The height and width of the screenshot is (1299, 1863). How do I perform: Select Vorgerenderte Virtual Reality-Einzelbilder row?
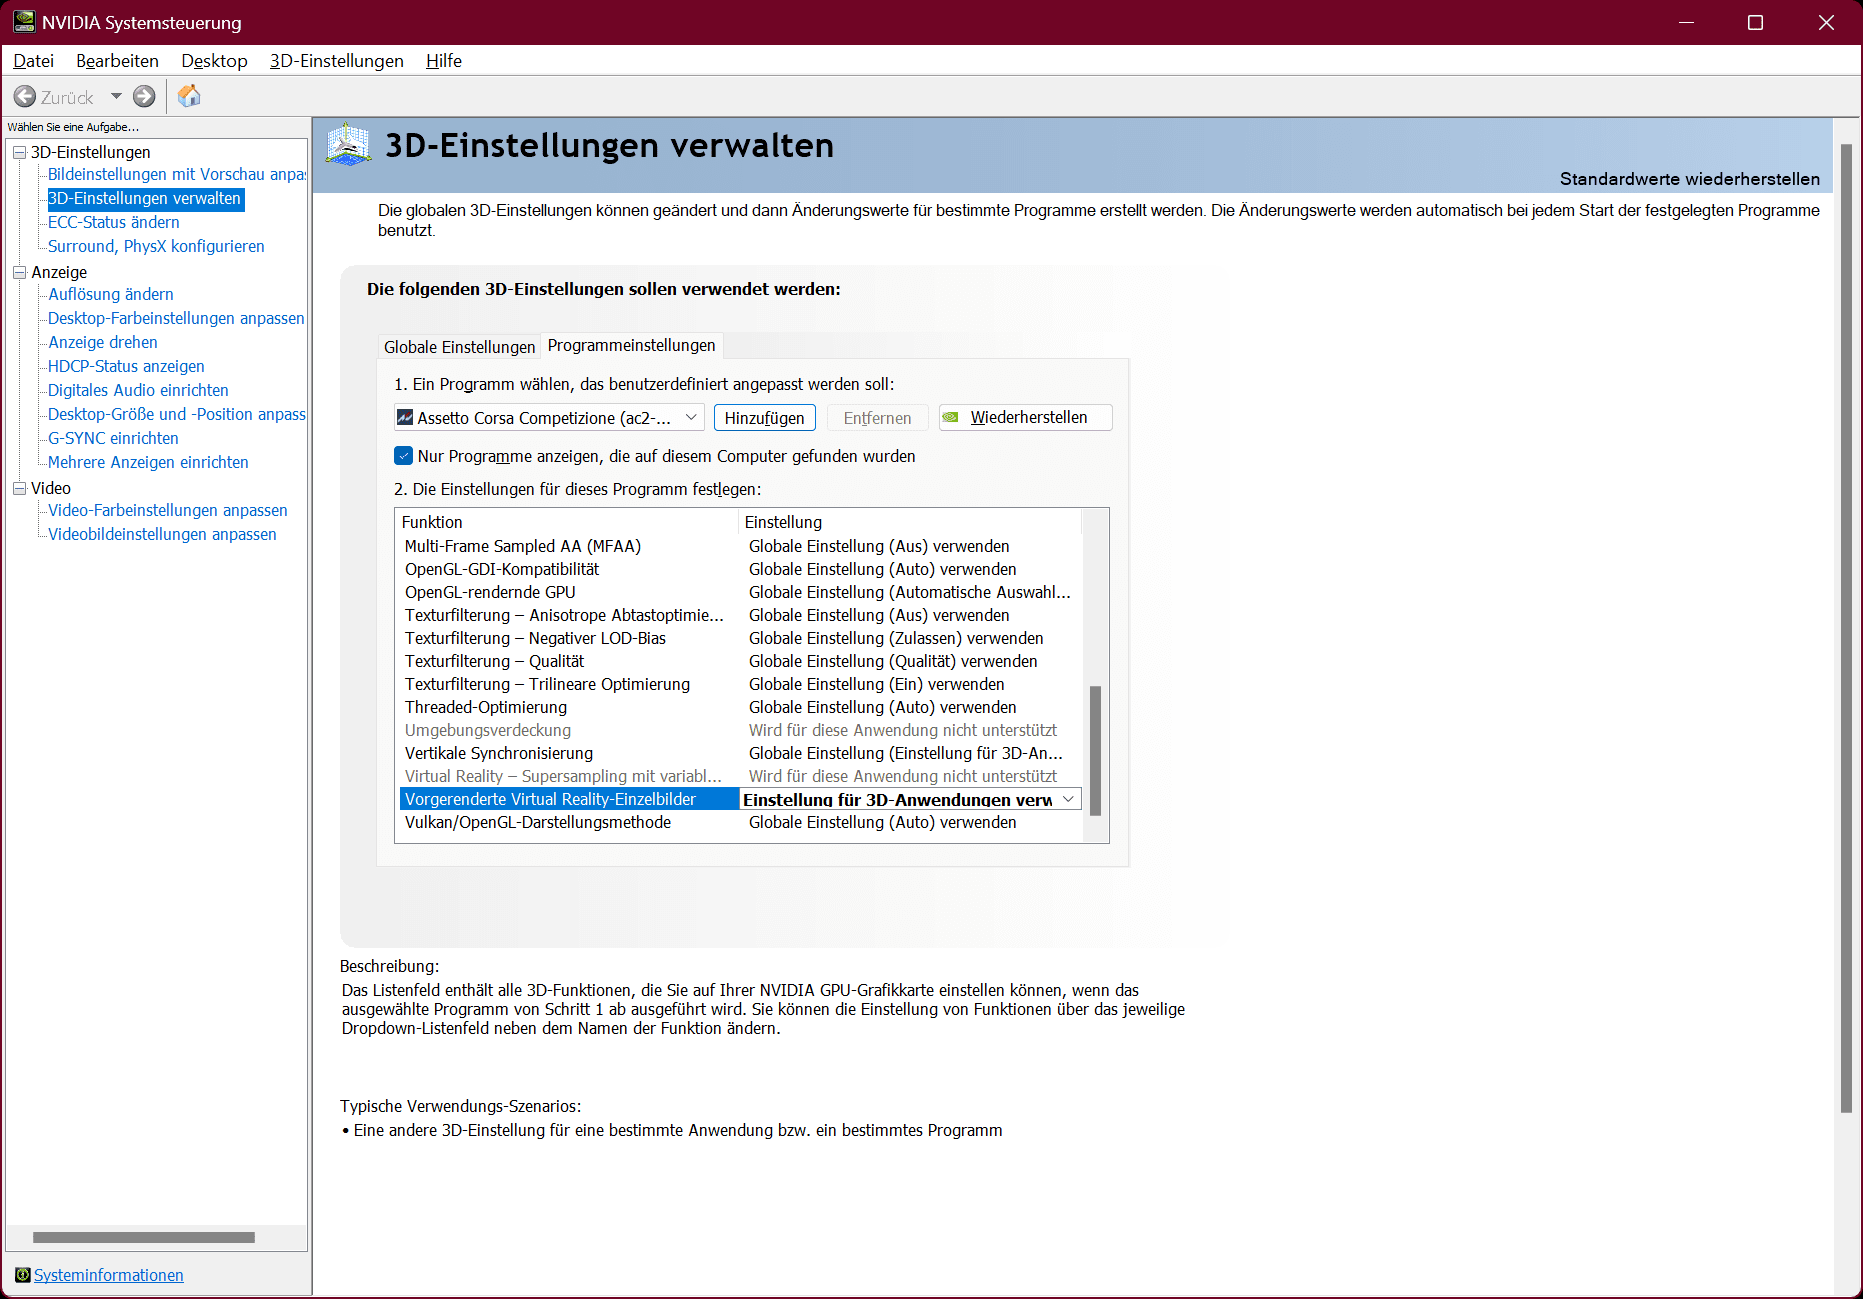pyautogui.click(x=740, y=799)
